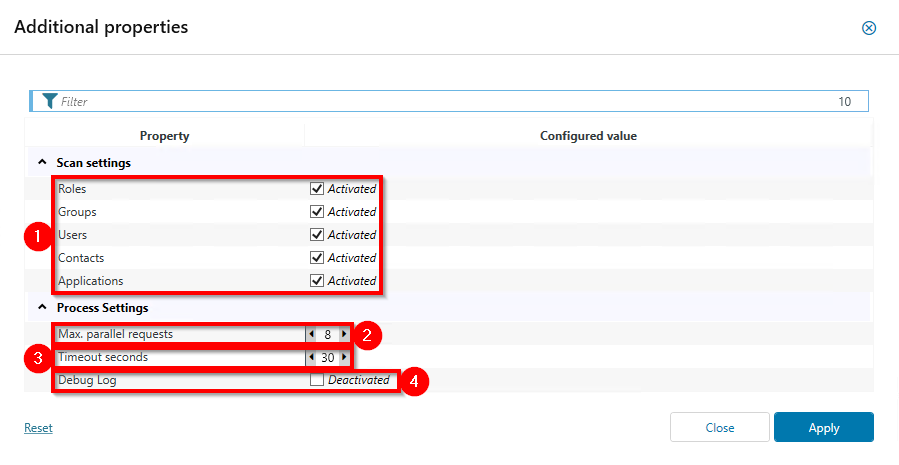
Task: Focus the Filter text field
Action: (440, 101)
